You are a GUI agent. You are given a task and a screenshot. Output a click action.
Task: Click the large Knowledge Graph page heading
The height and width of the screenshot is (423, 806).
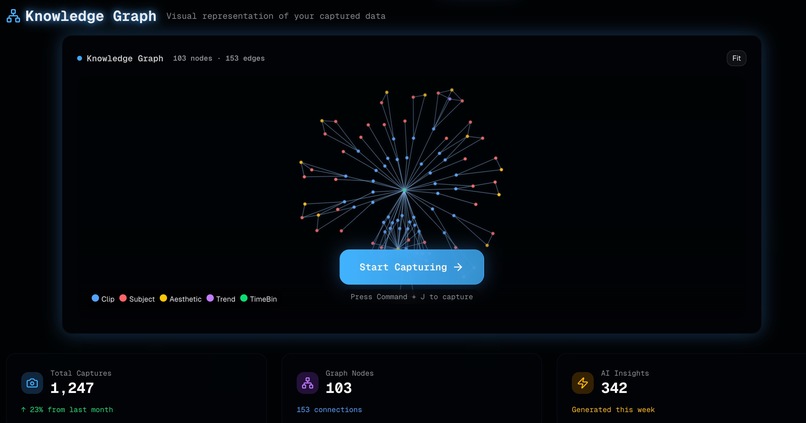click(90, 16)
